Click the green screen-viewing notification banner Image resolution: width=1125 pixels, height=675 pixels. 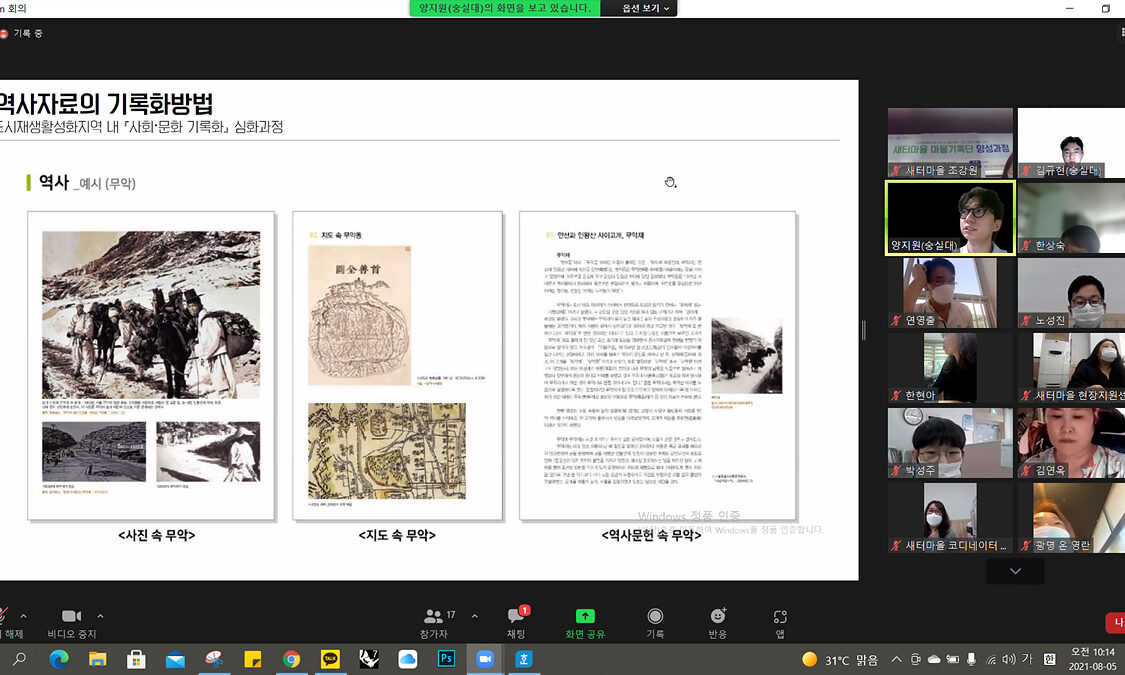pos(505,8)
